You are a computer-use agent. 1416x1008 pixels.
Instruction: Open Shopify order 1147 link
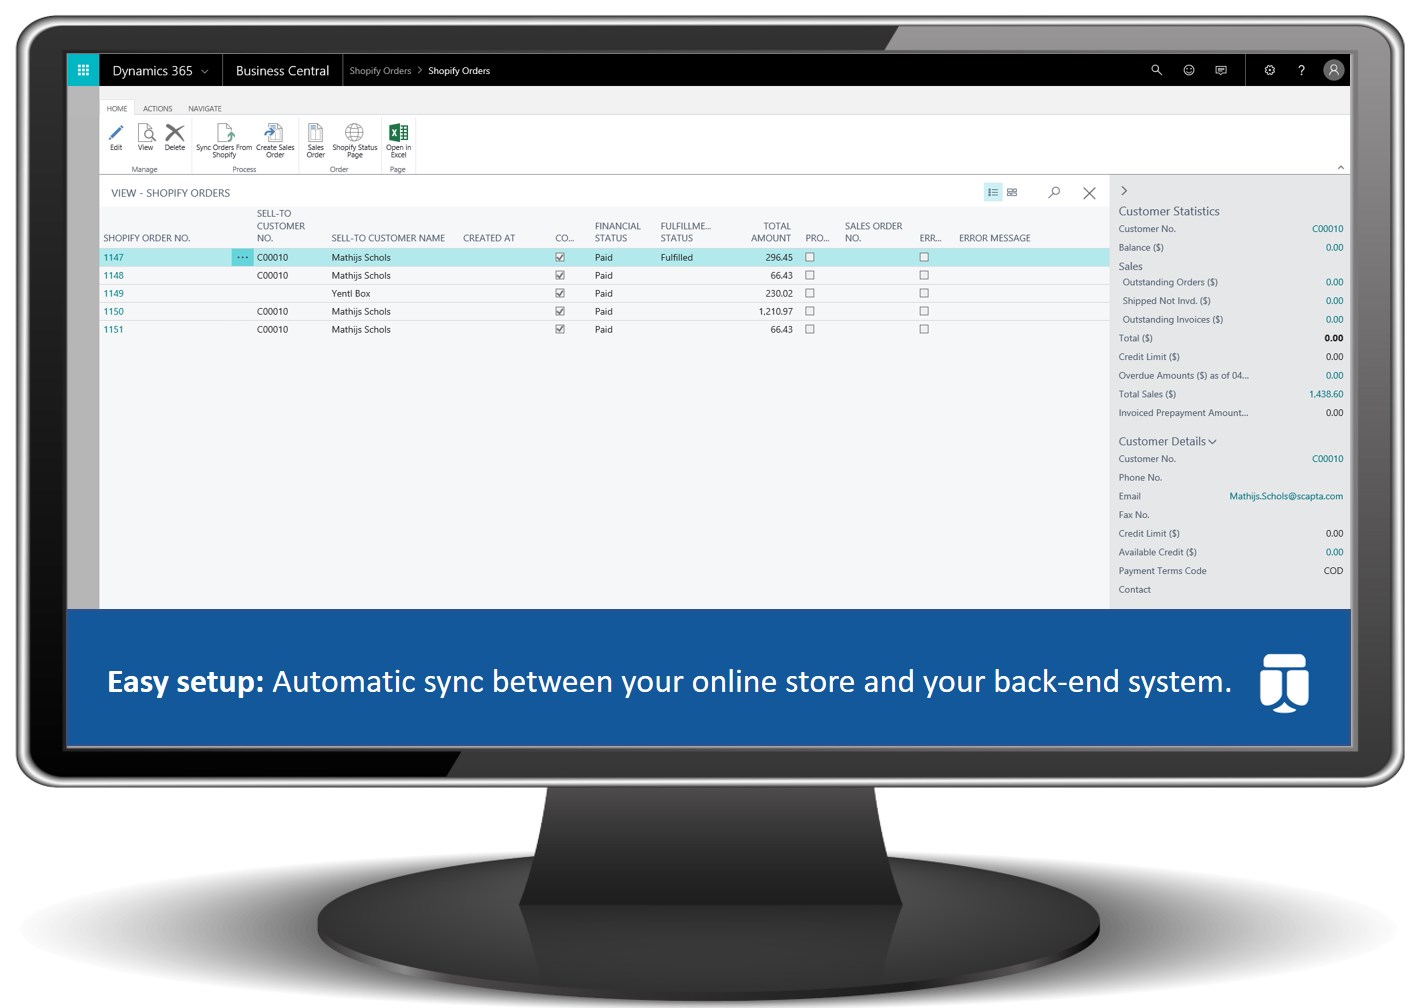tap(114, 257)
